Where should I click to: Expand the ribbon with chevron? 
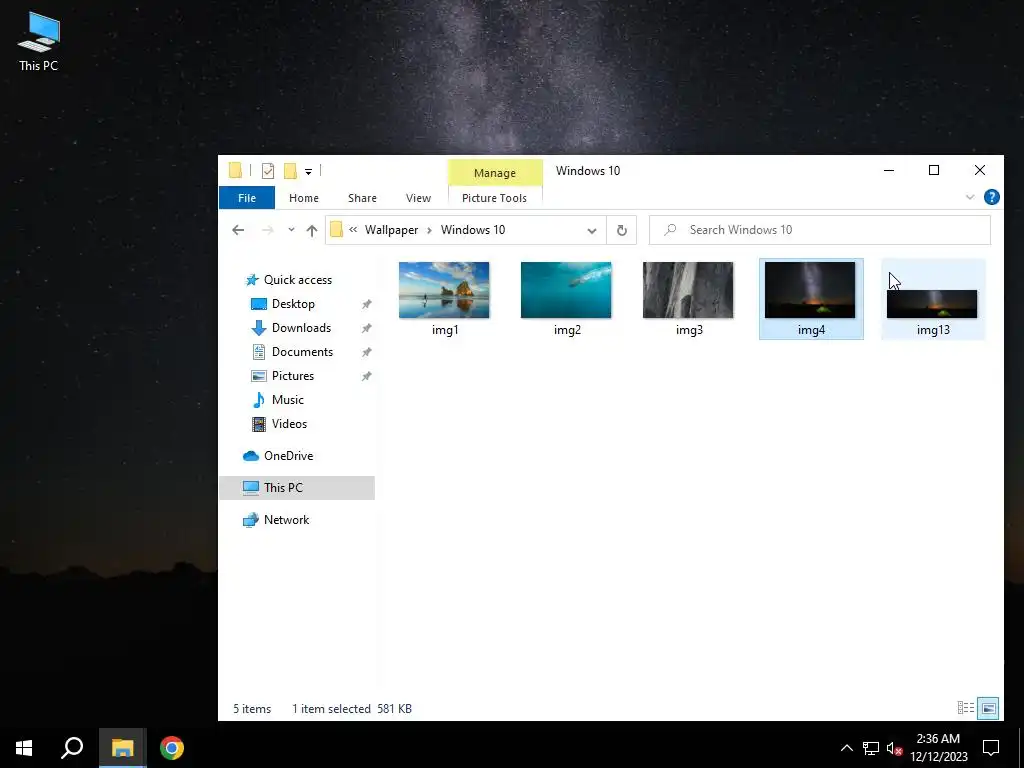[970, 197]
